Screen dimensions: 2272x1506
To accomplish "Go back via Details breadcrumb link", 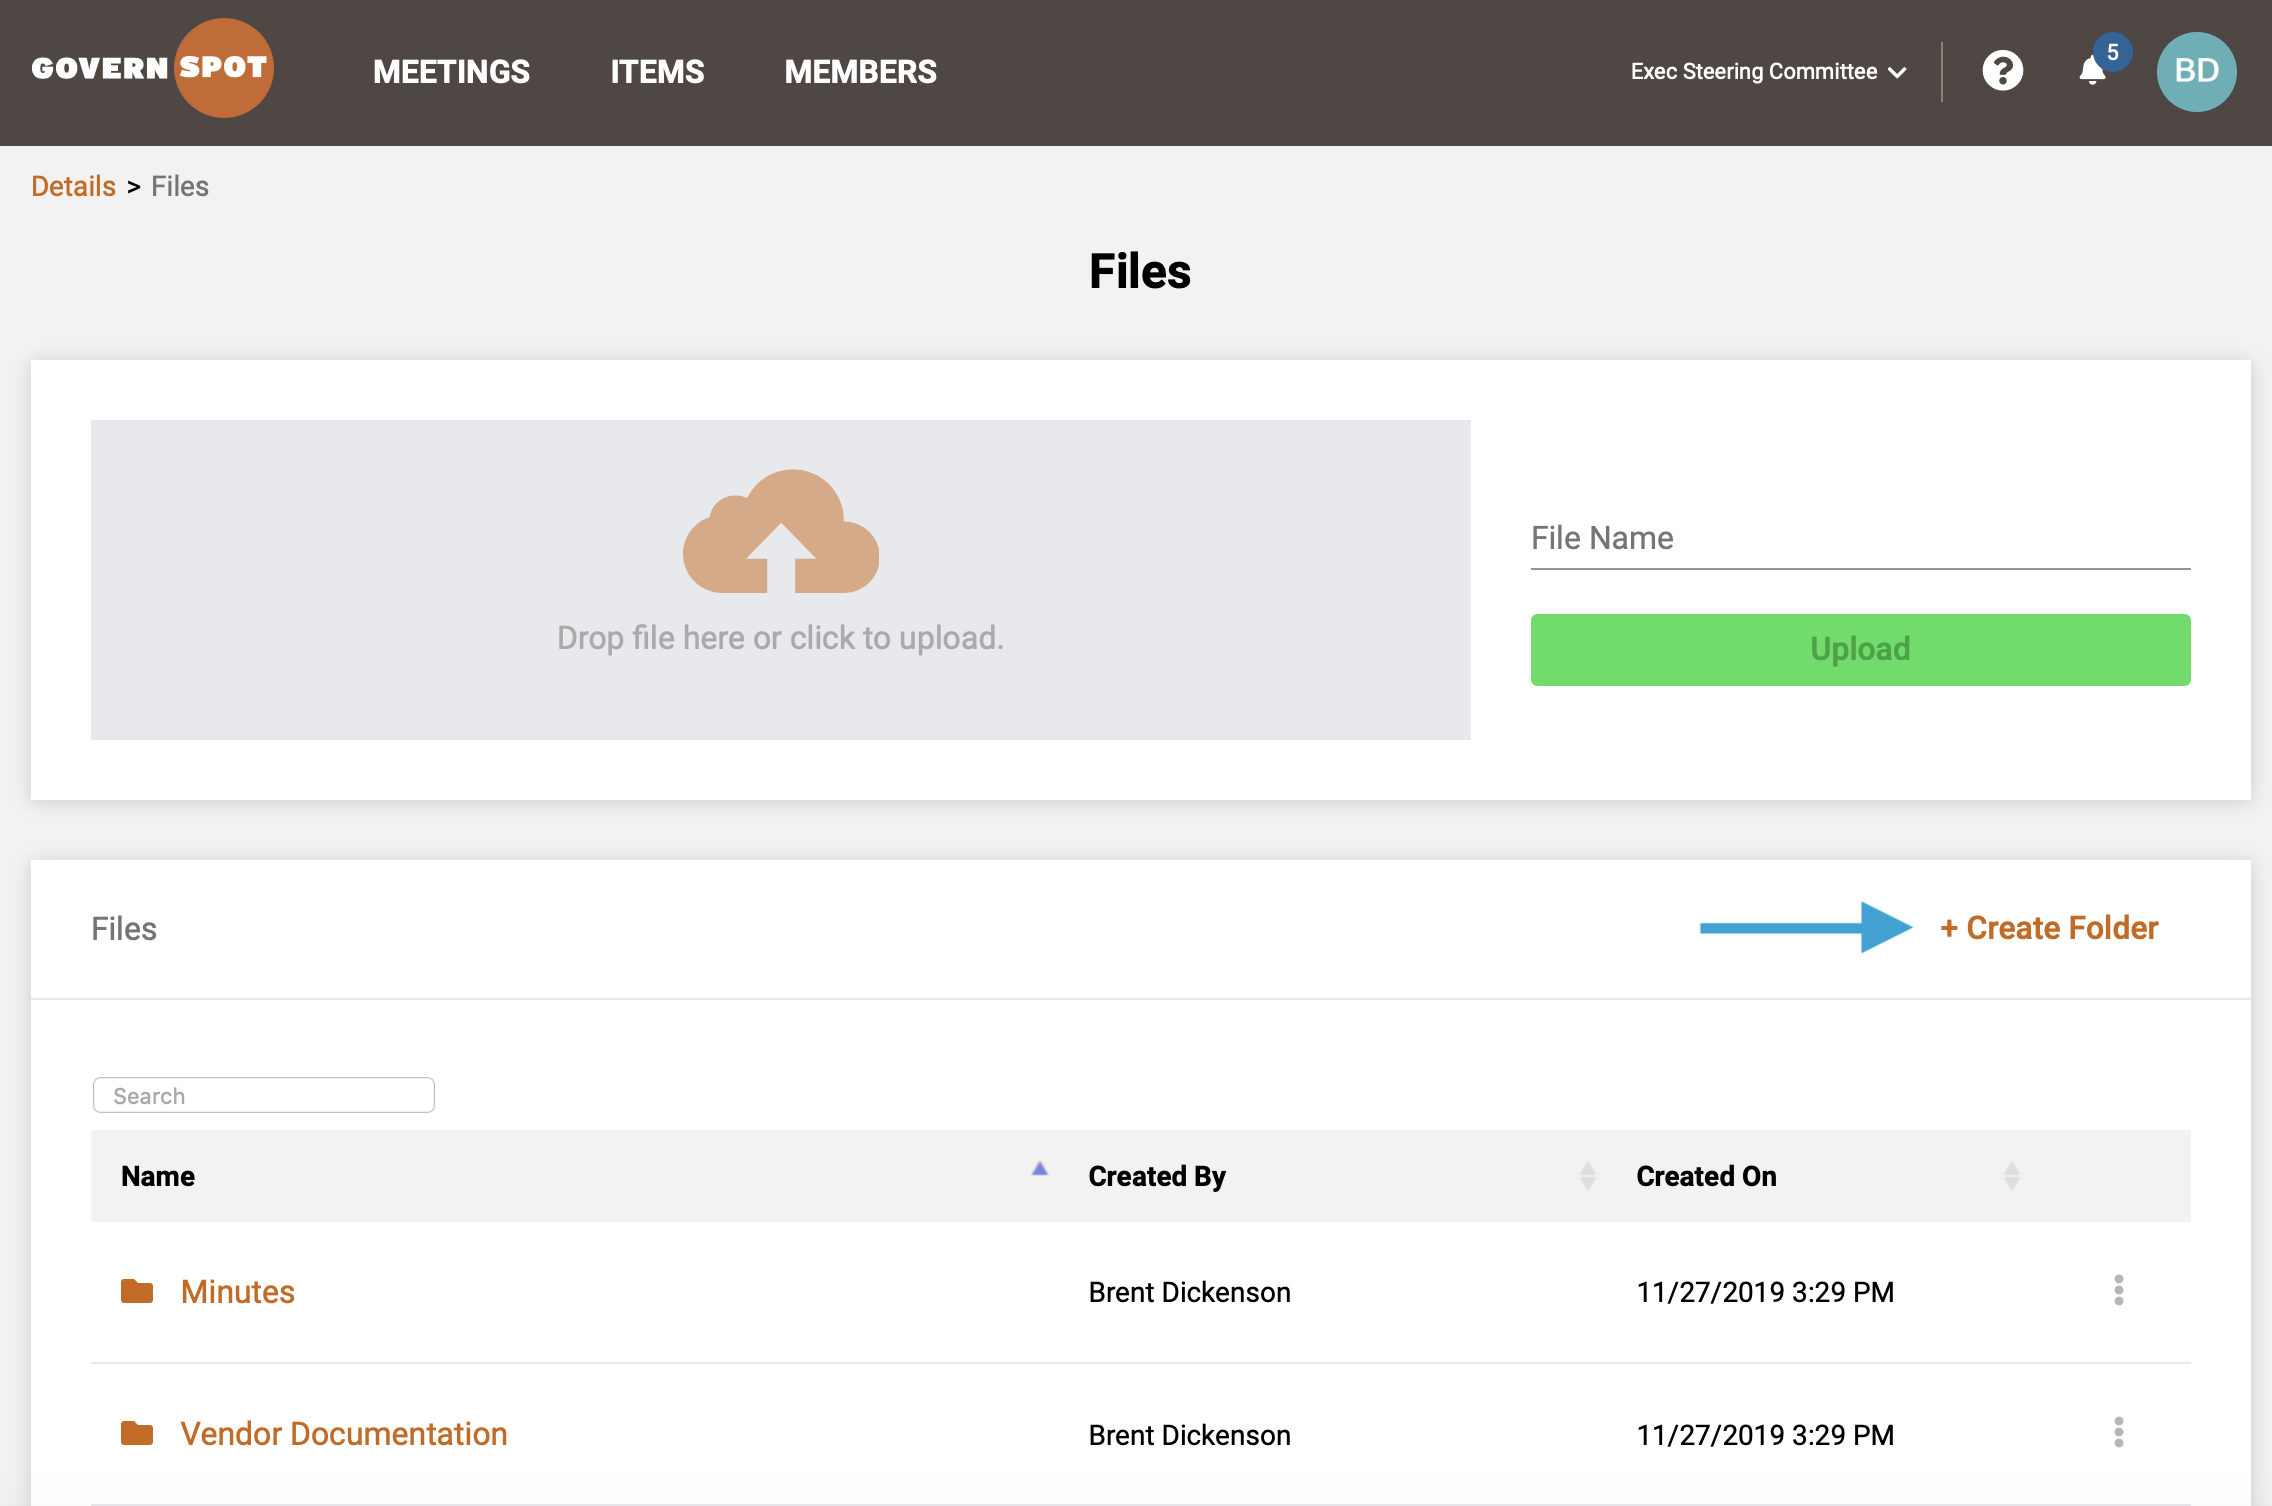I will click(x=73, y=186).
